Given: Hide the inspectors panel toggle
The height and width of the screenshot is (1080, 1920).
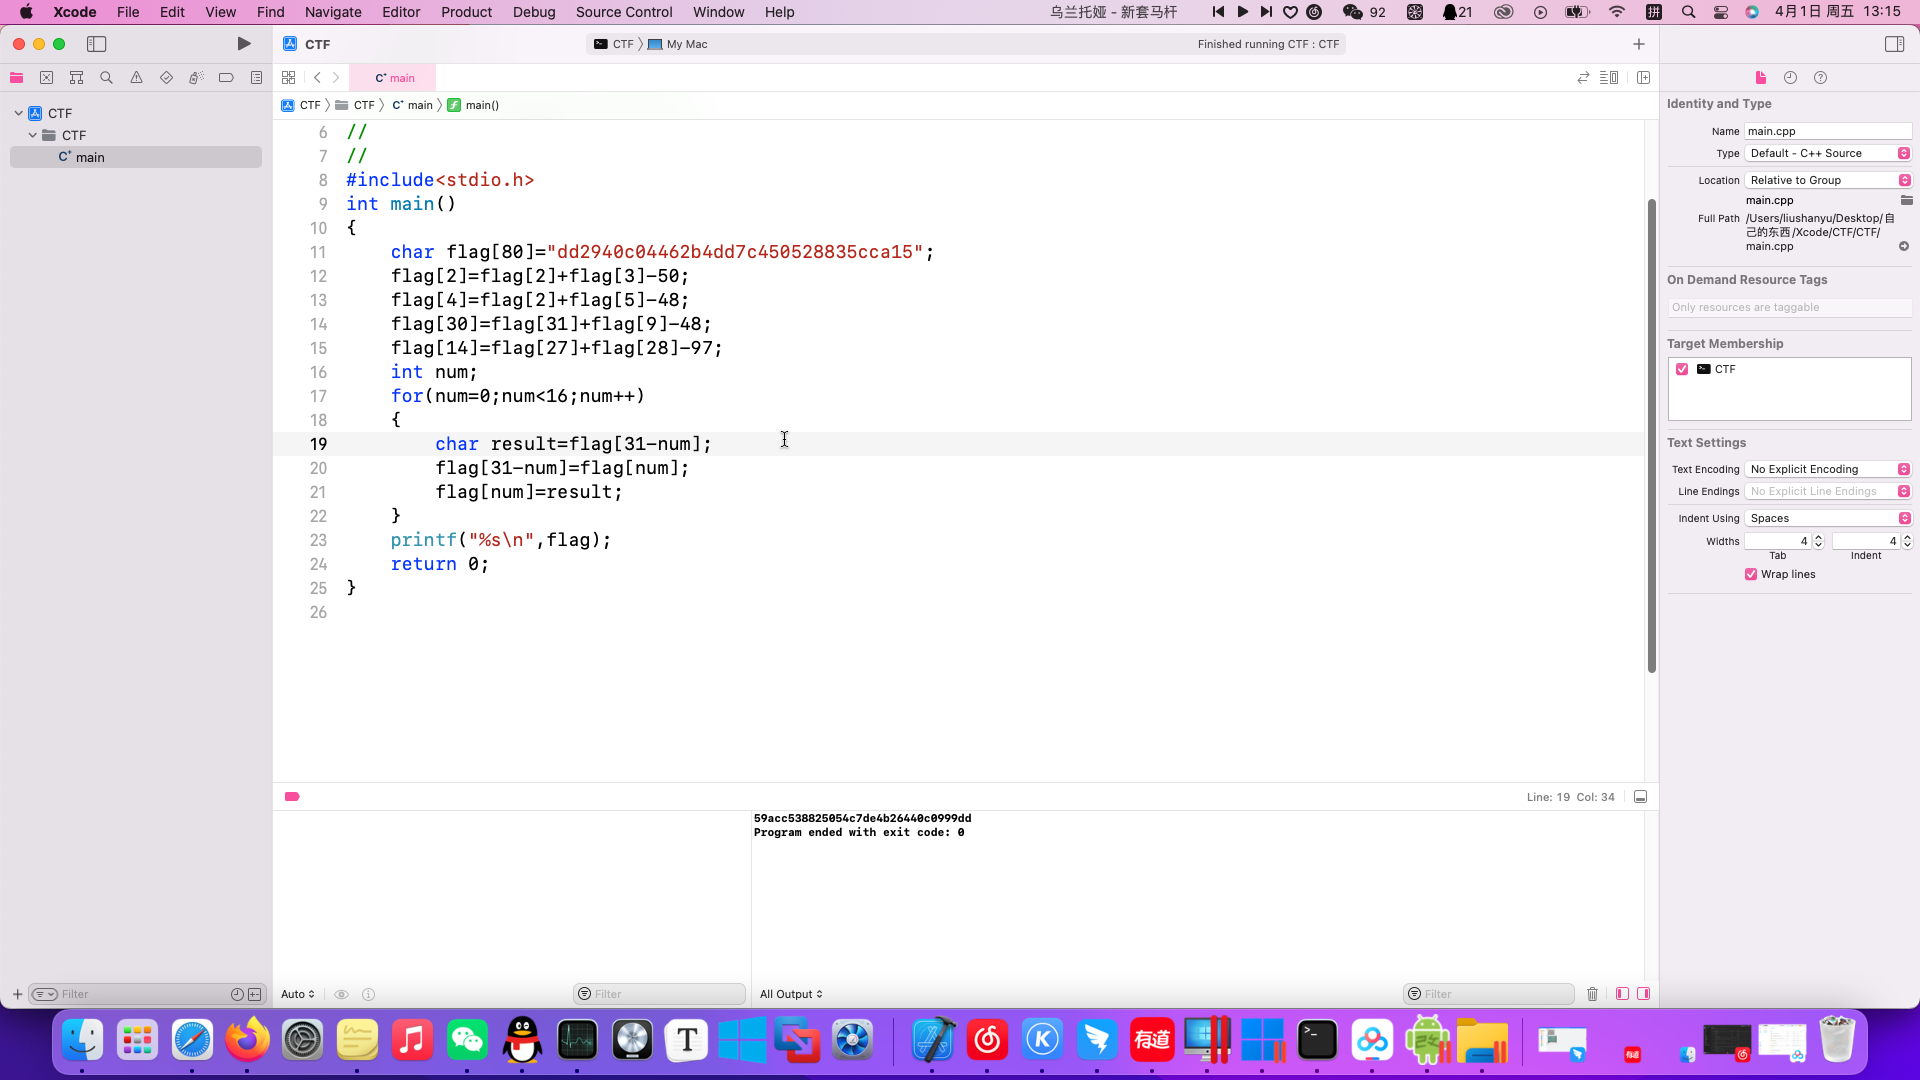Looking at the screenshot, I should click(x=1894, y=44).
